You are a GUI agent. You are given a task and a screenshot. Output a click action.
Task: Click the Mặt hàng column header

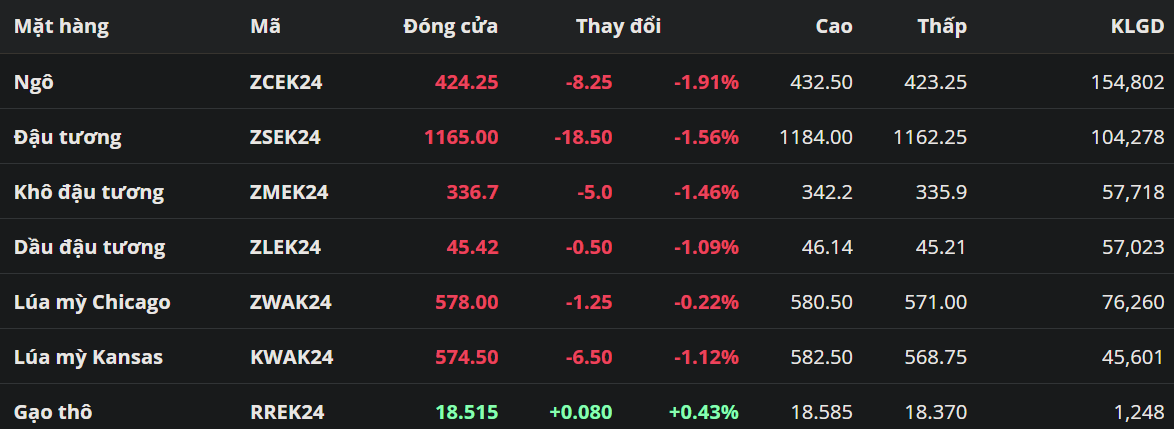pyautogui.click(x=61, y=27)
